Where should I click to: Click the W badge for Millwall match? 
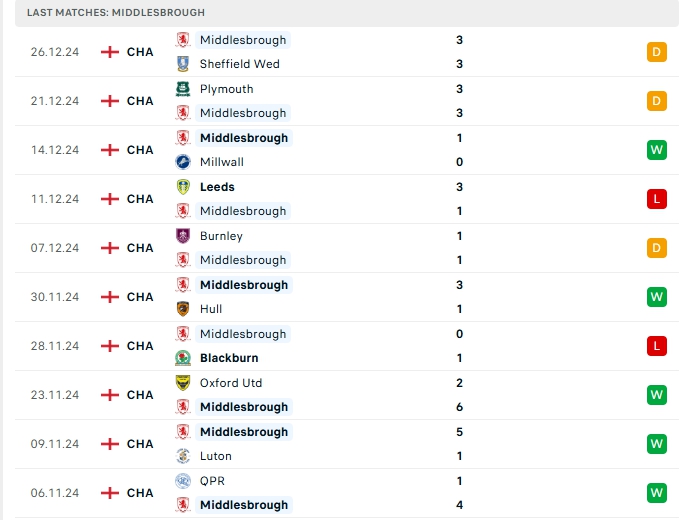[656, 150]
